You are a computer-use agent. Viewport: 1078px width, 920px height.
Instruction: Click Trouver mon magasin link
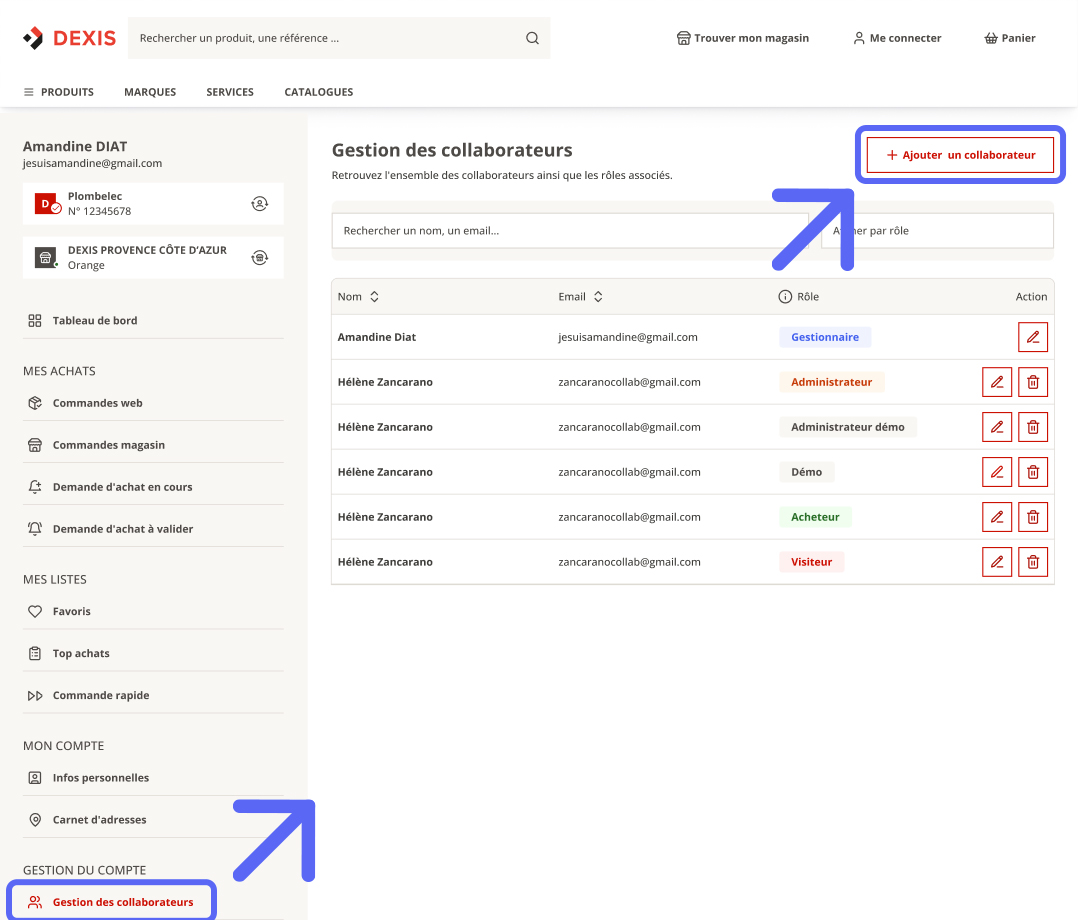click(x=742, y=38)
